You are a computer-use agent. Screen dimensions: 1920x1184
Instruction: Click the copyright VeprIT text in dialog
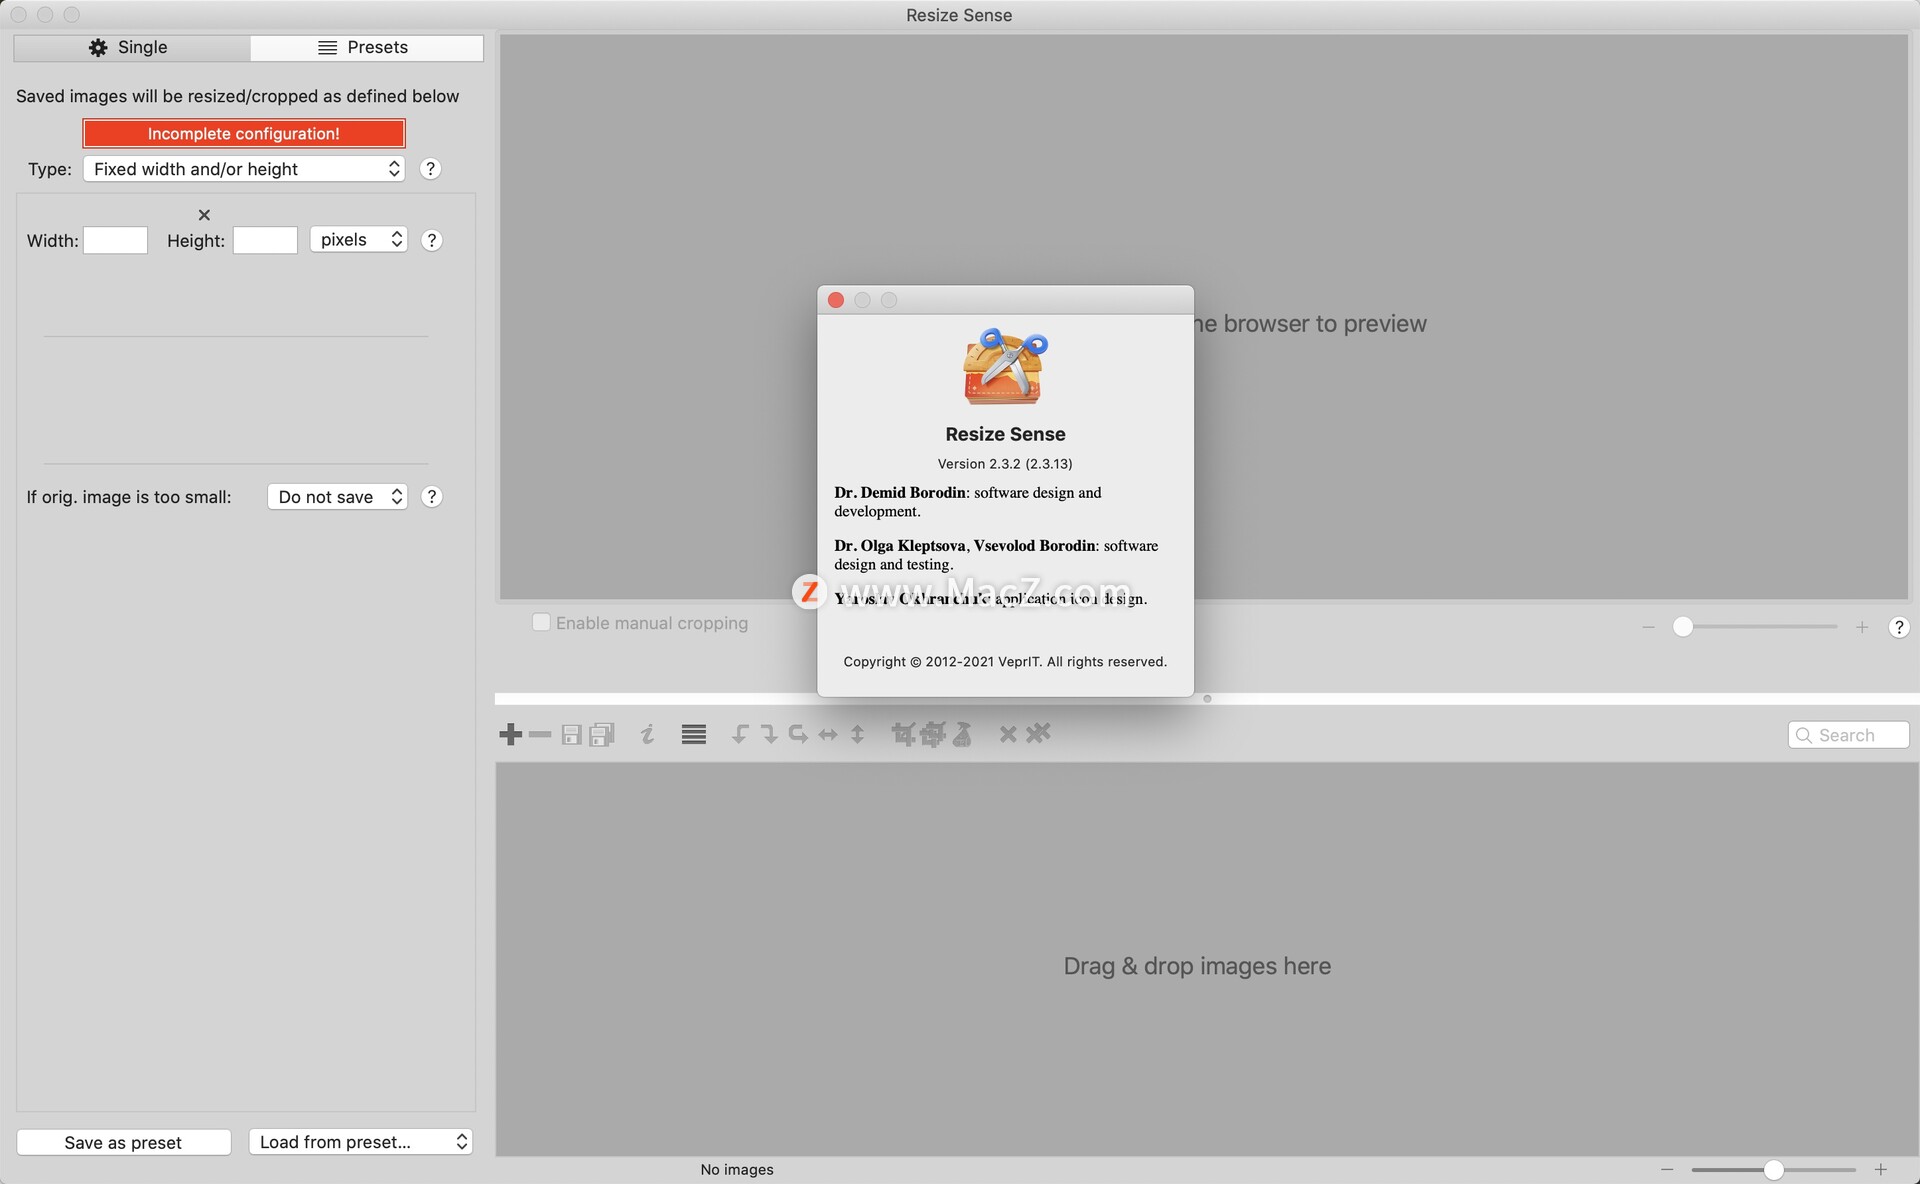tap(1005, 662)
